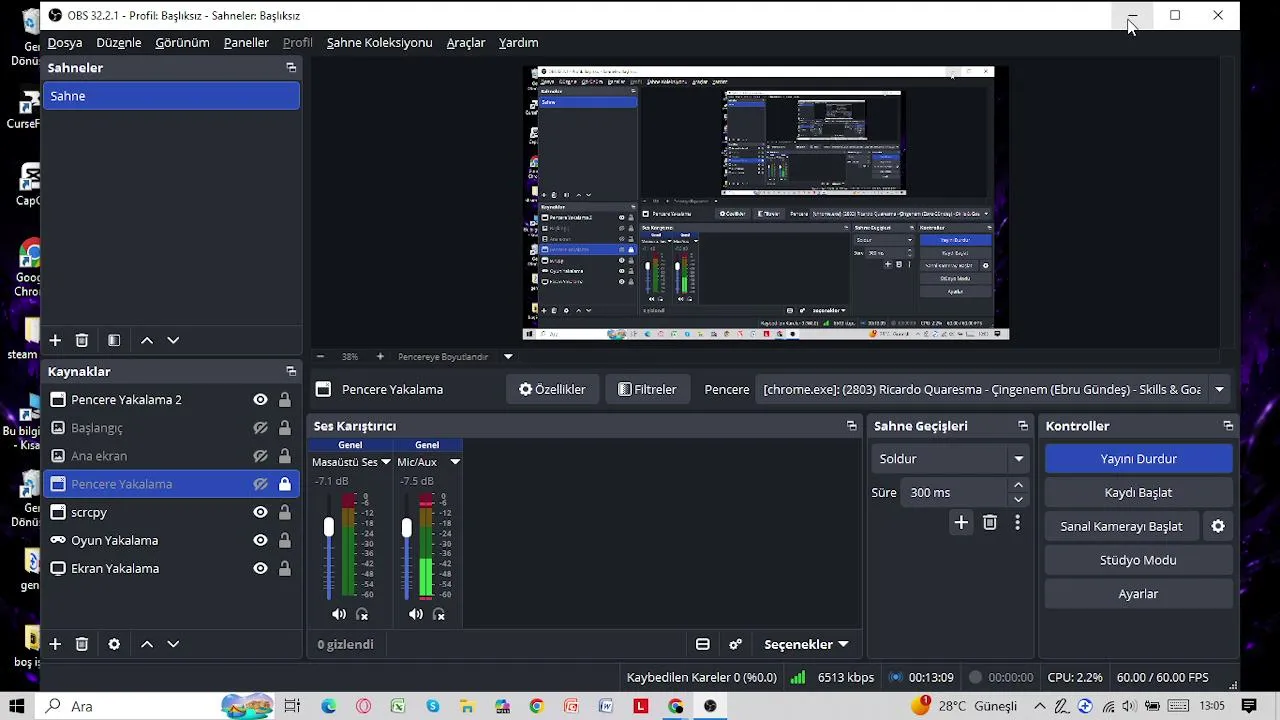Float the Sahneler dock panel
Viewport: 1280px width, 720px height.
tap(291, 68)
